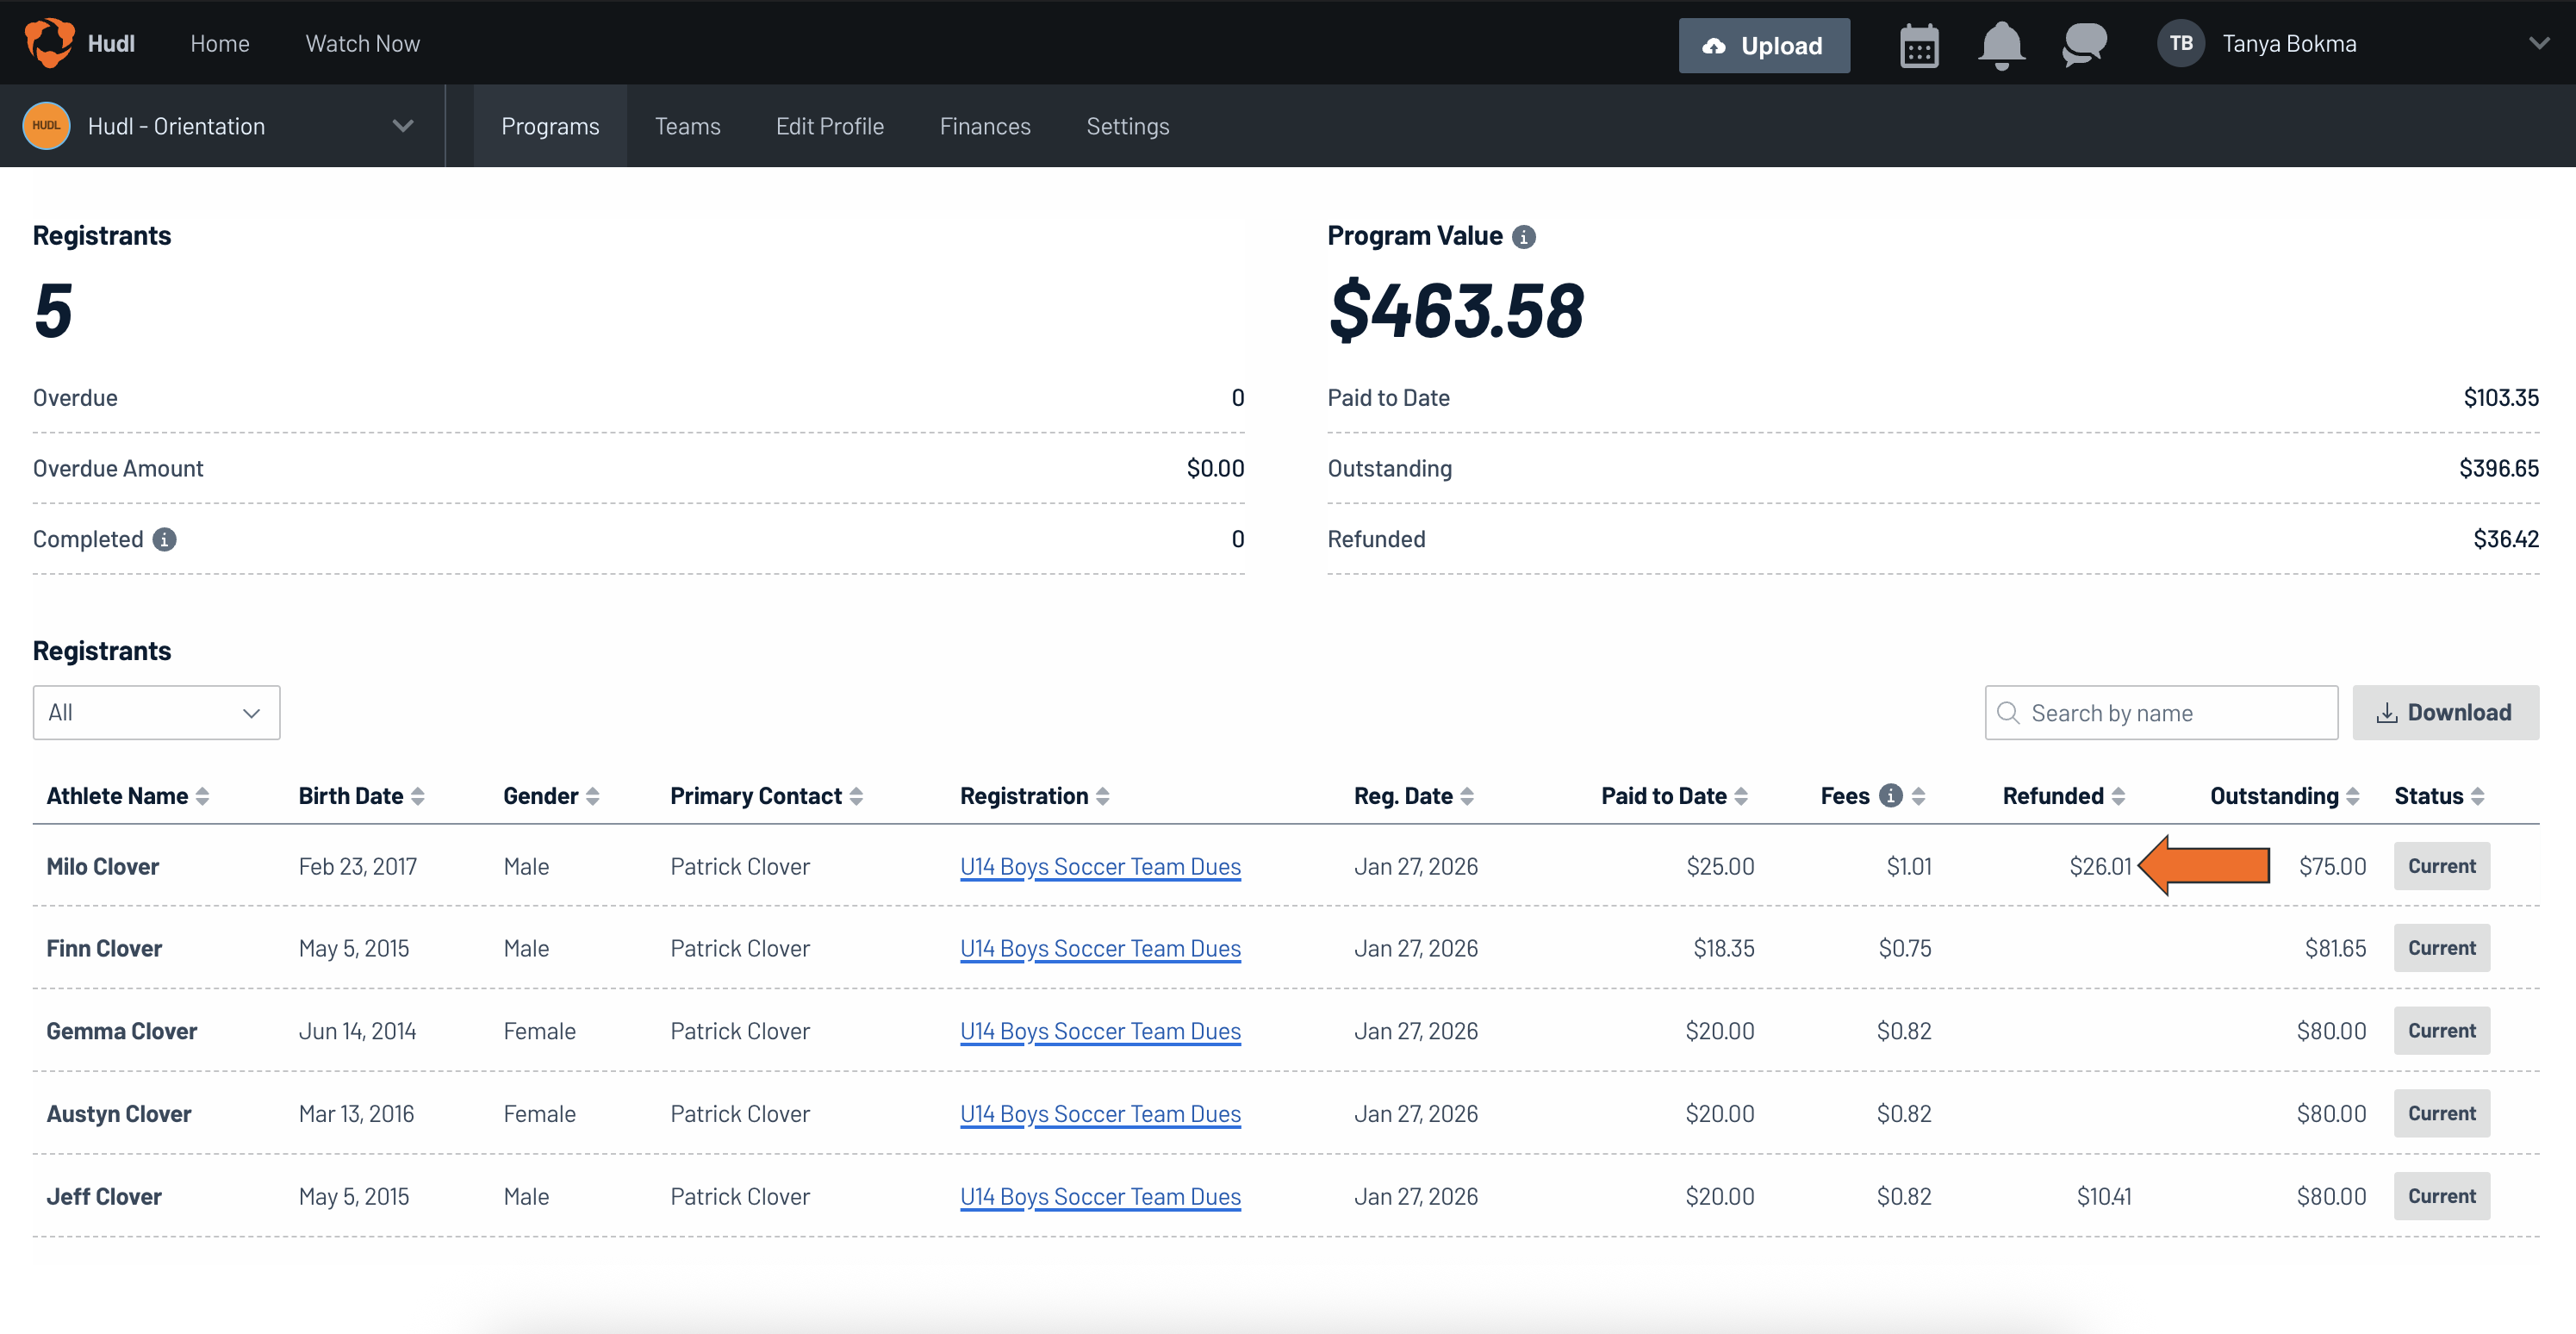Click the Upload button

tap(1764, 46)
